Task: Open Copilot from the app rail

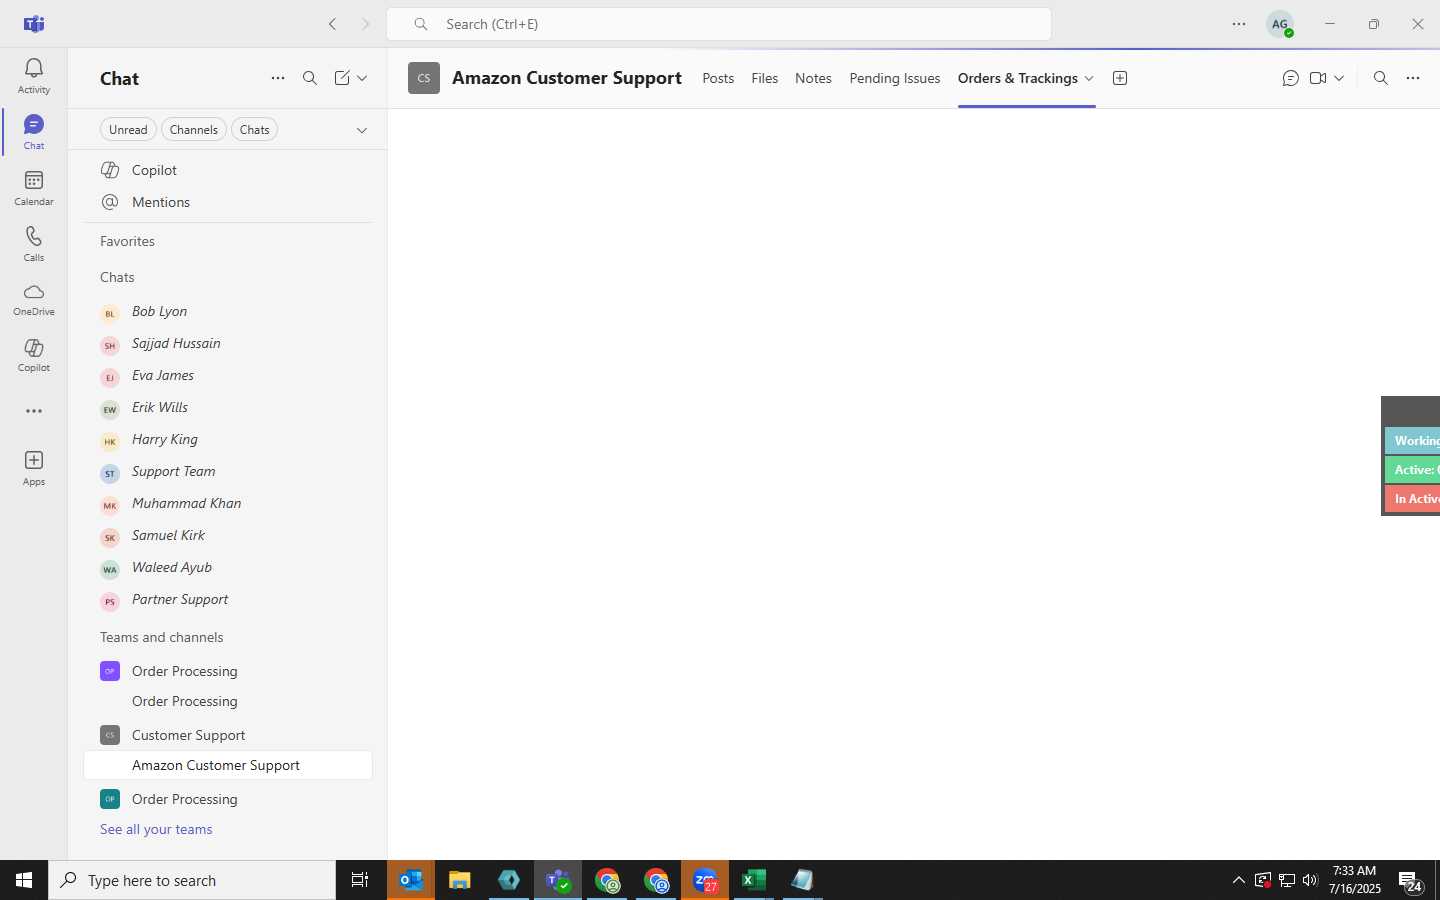Action: (33, 355)
